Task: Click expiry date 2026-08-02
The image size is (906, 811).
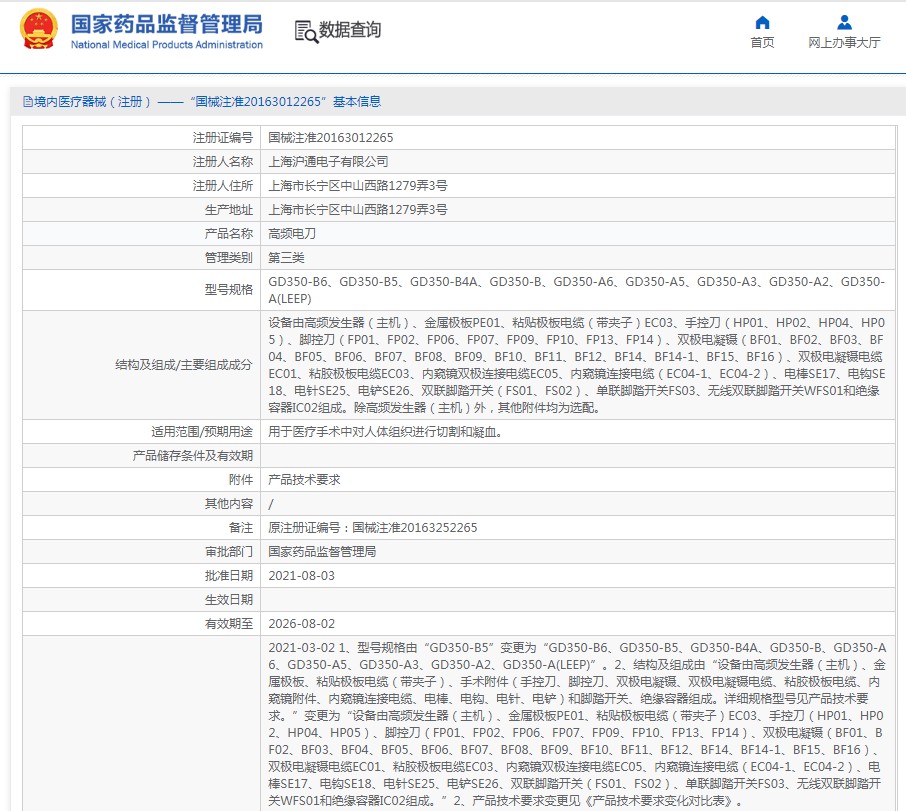Action: point(302,624)
